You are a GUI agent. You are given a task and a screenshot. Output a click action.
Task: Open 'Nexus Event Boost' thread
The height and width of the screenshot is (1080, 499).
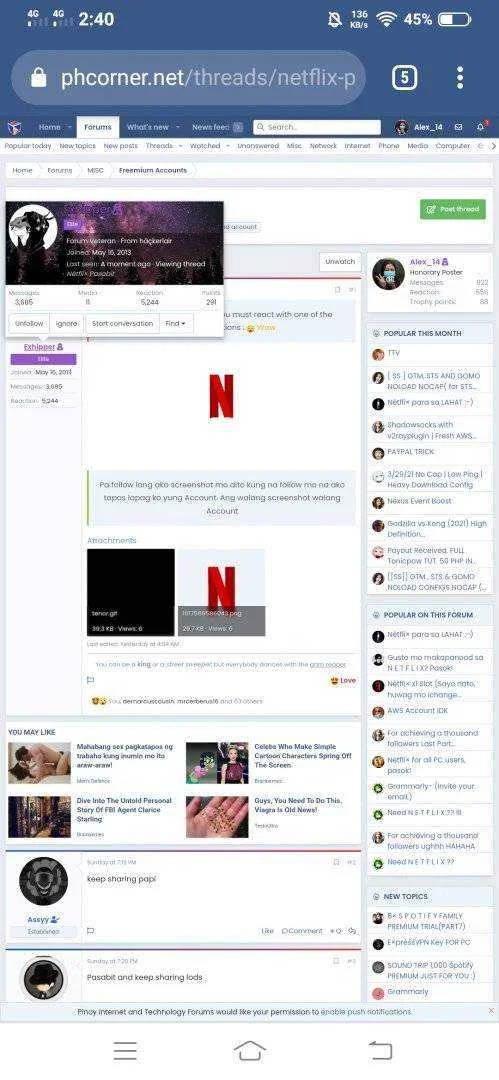pos(419,501)
